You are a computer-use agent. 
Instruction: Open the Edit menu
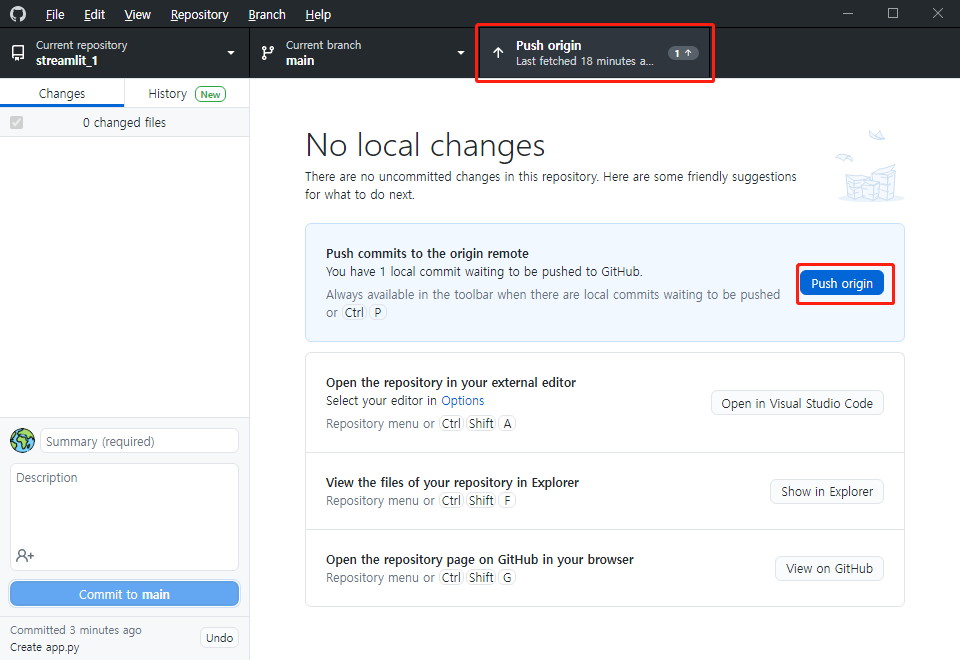click(94, 14)
